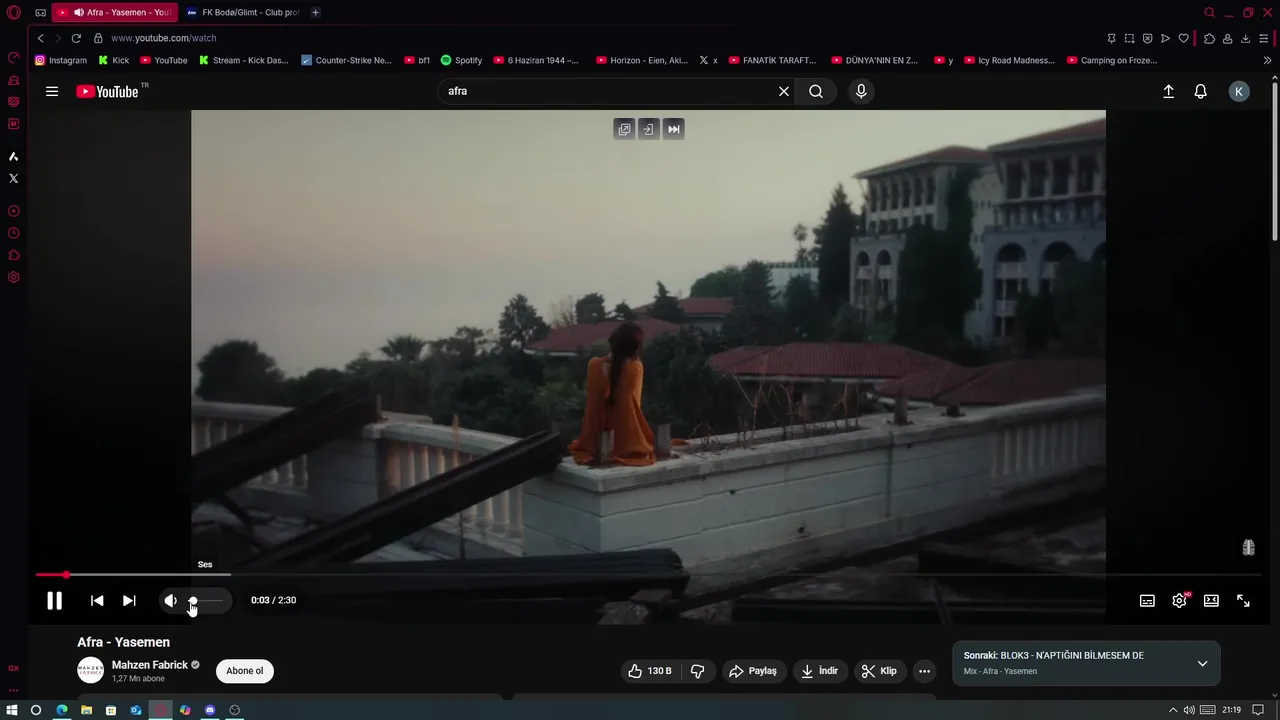Open Mahzen Fabrick channel avatar
Screen dimensions: 1280x720
pos(91,670)
